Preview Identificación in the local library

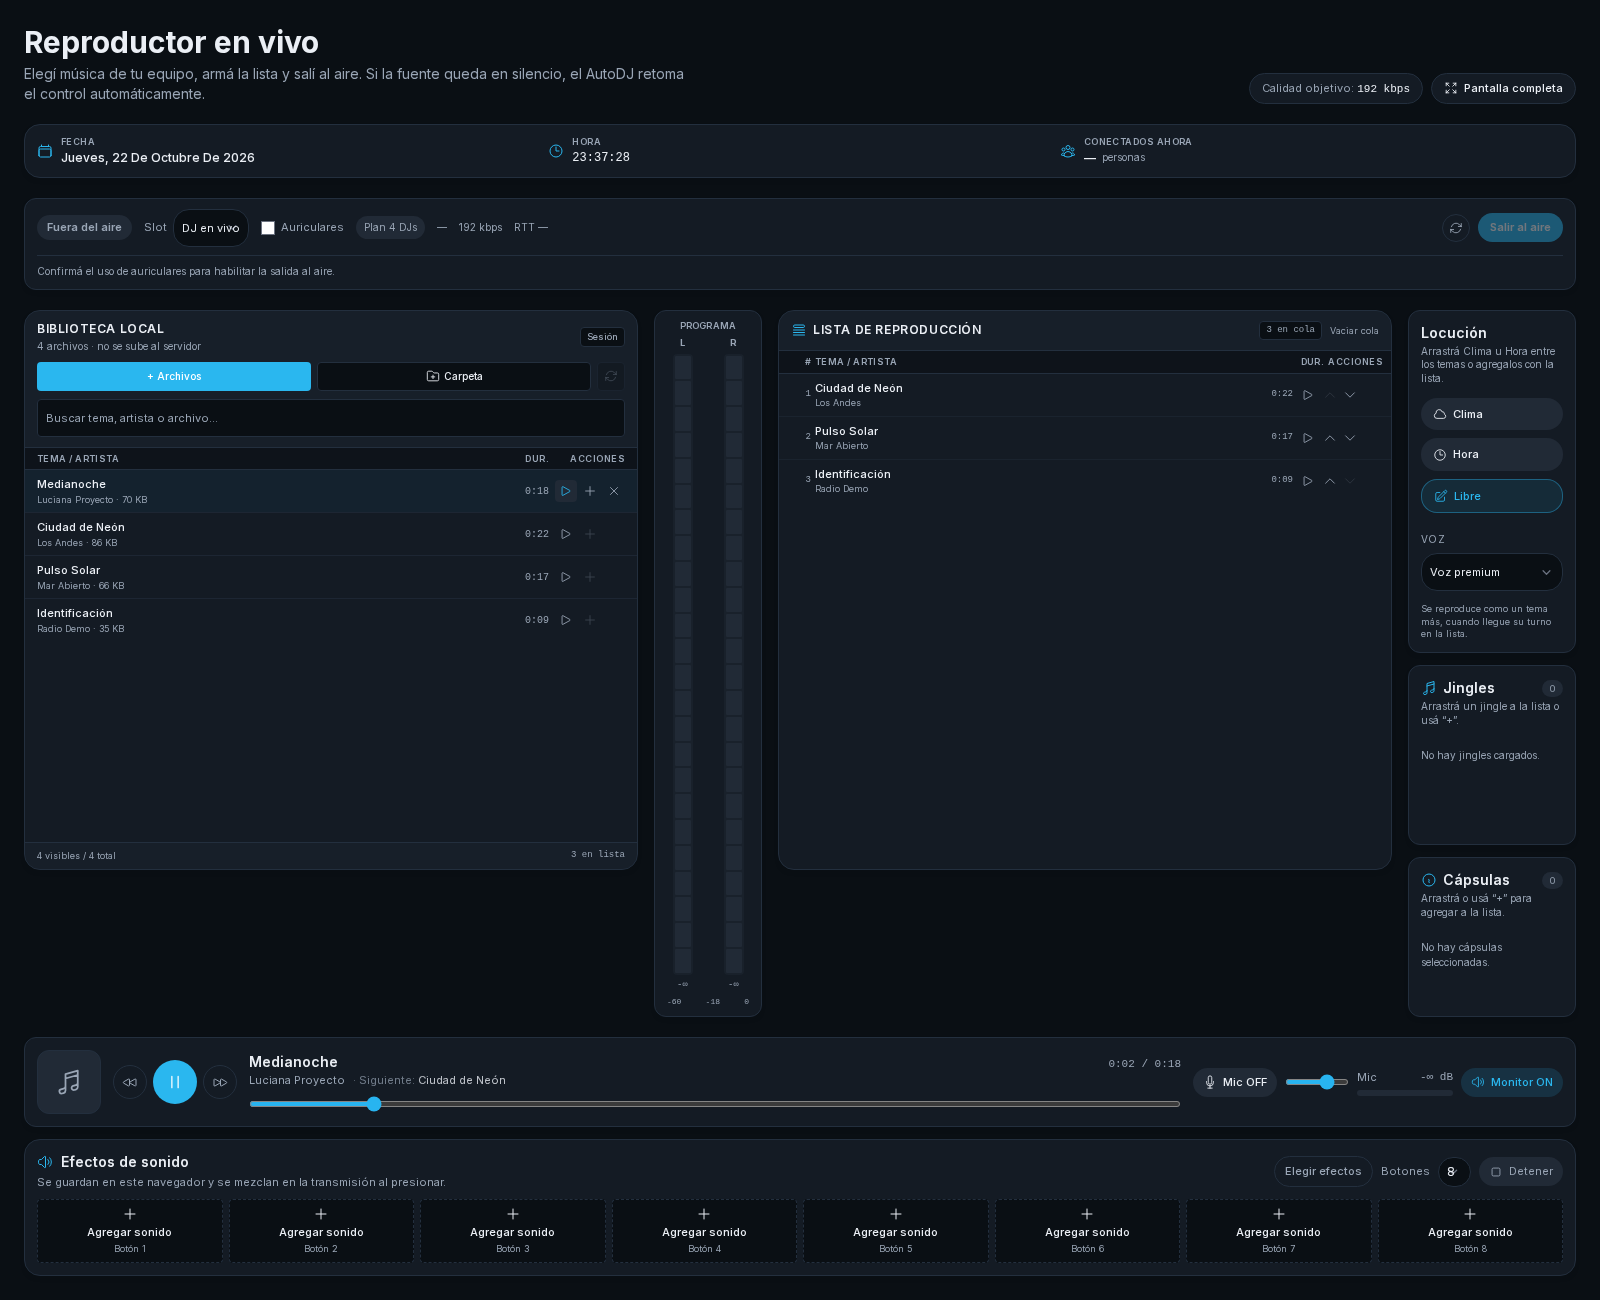[566, 620]
